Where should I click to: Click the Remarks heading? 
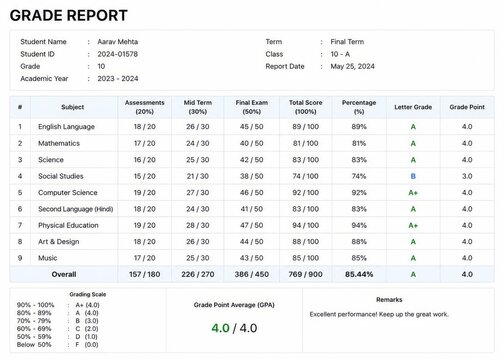coord(389,300)
